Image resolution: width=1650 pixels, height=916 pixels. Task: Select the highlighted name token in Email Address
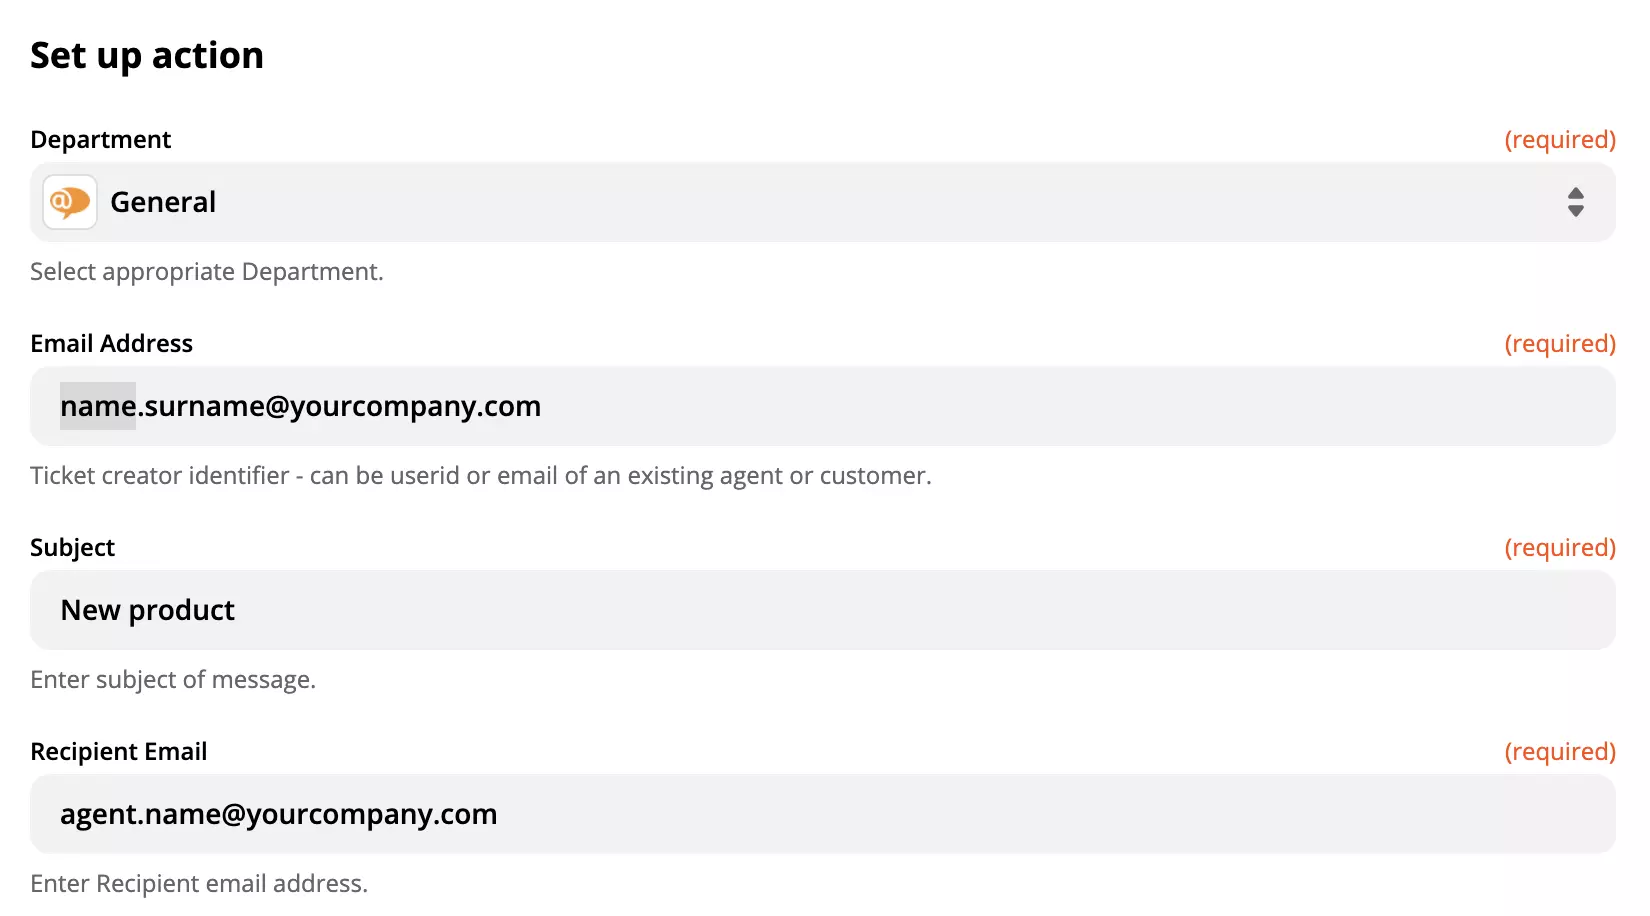point(97,406)
